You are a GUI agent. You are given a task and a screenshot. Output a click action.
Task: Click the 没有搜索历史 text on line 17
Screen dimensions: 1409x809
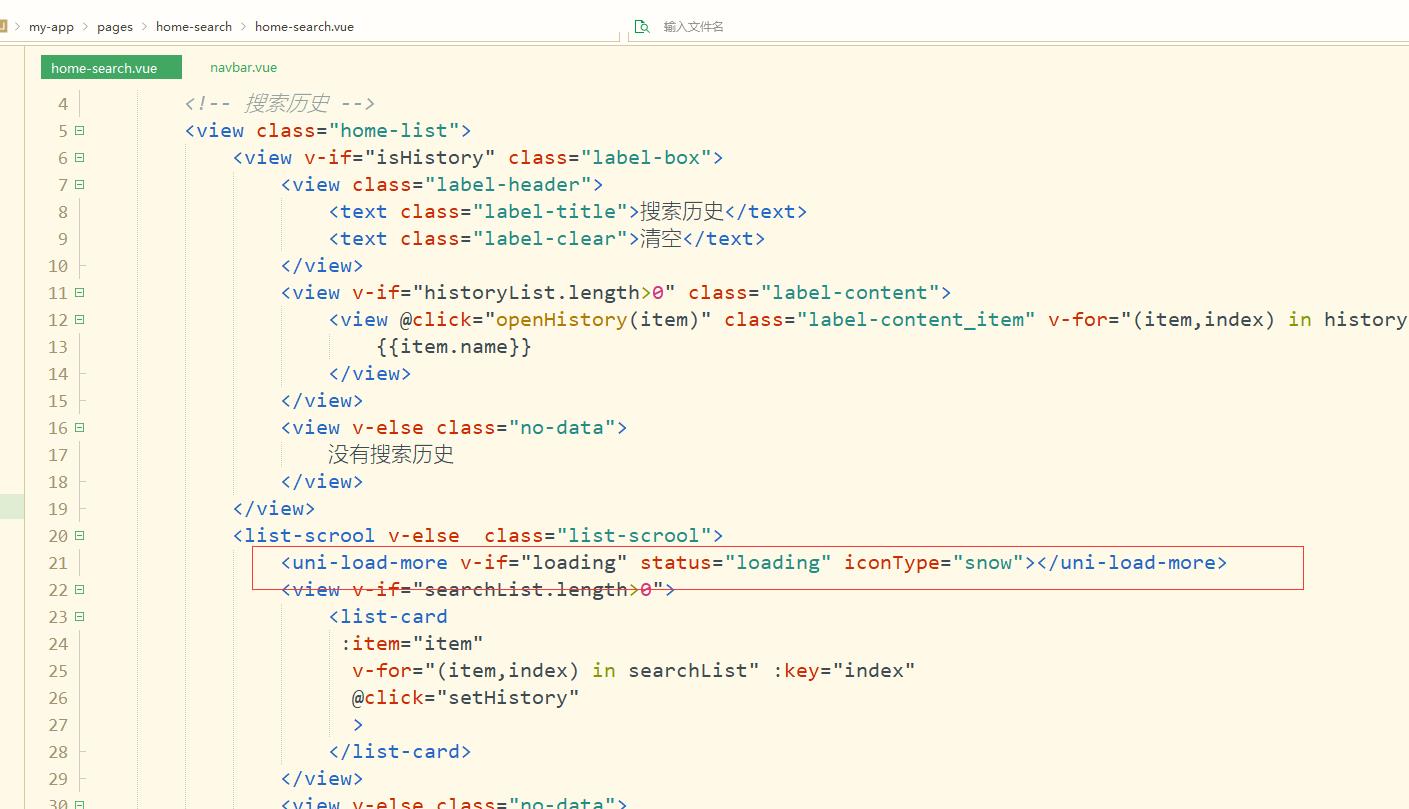(x=391, y=454)
